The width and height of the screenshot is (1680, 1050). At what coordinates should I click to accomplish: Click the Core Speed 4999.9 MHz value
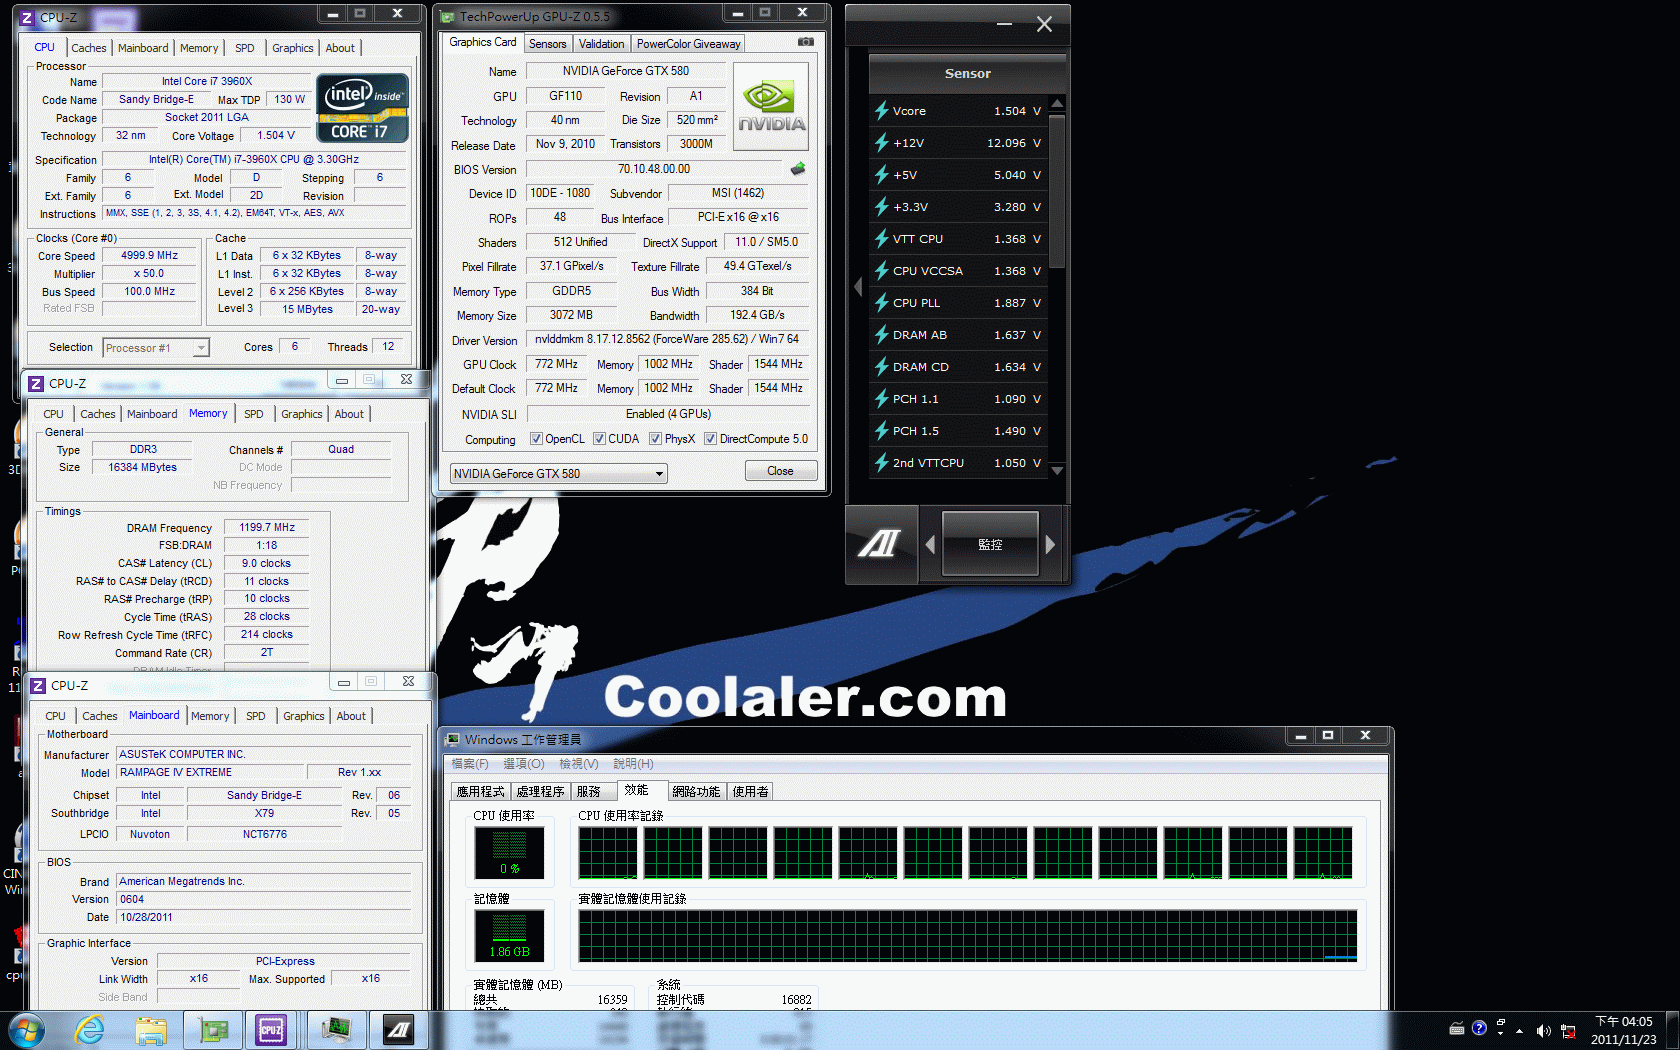click(150, 256)
